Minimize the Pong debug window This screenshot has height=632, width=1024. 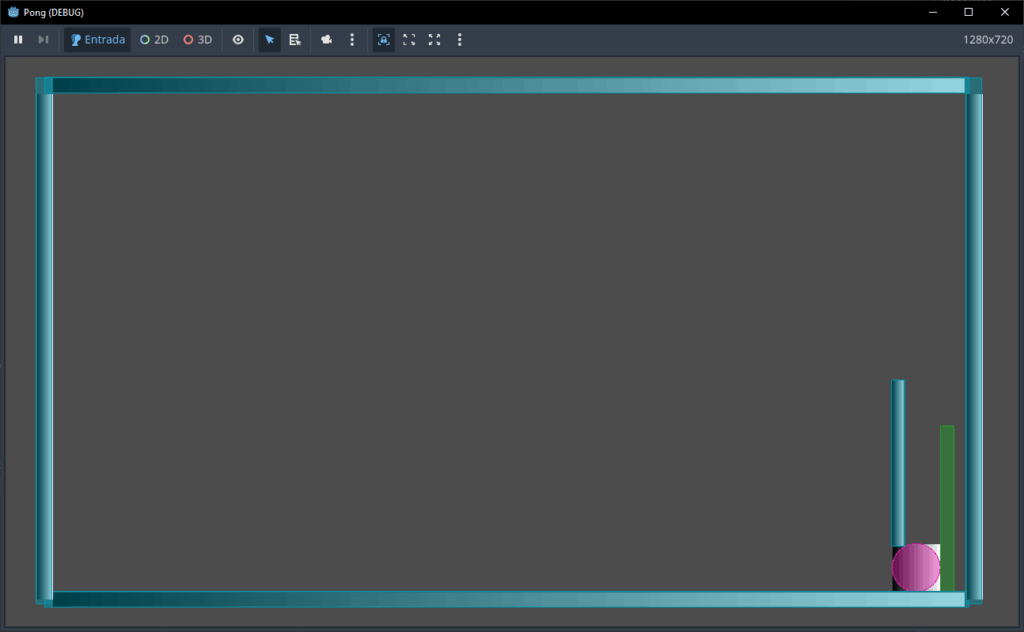(933, 12)
